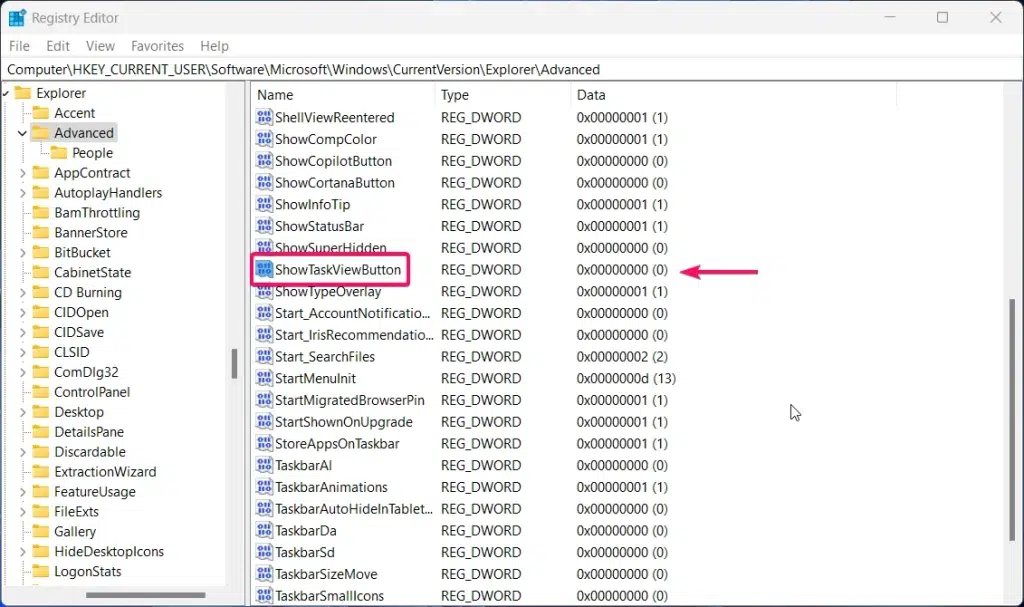Open the Help menu
Image resolution: width=1024 pixels, height=607 pixels.
214,46
